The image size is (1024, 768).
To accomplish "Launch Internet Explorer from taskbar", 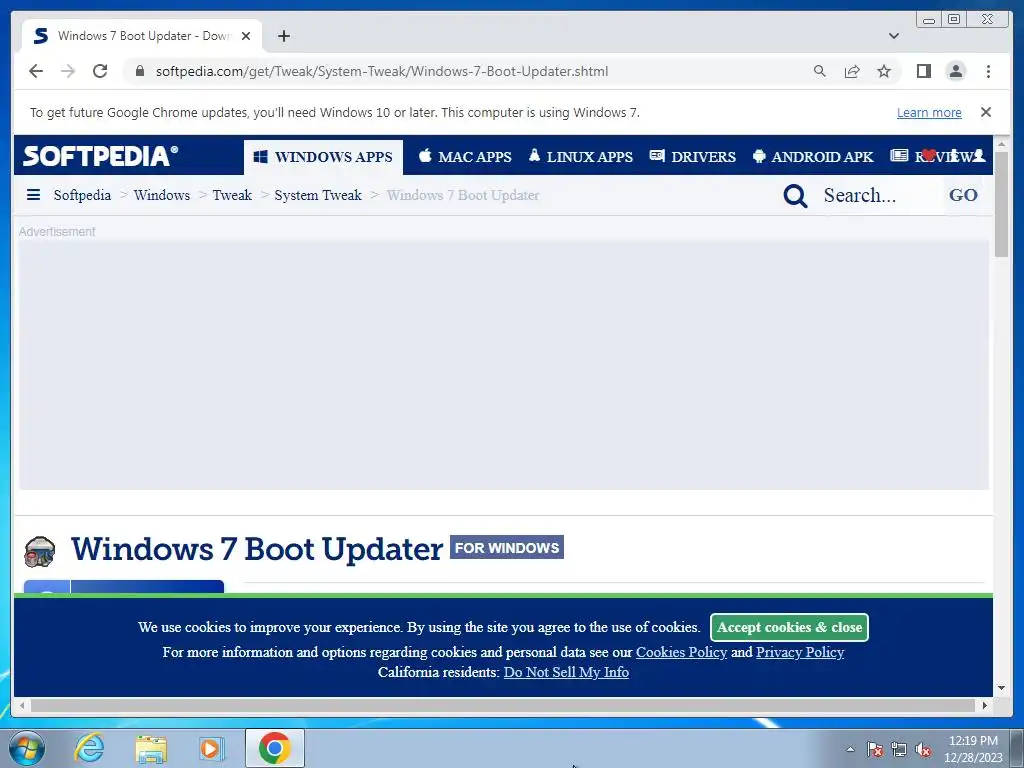I will [89, 748].
